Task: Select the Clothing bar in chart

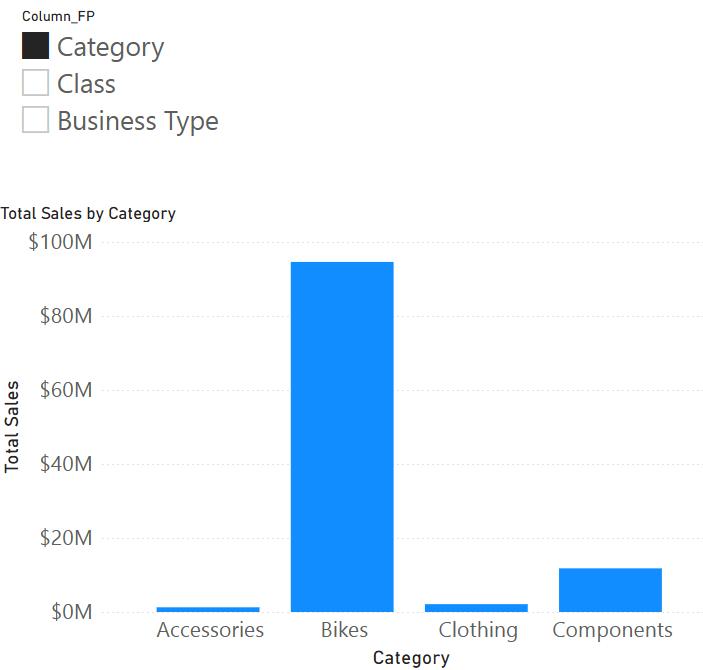Action: coord(476,608)
